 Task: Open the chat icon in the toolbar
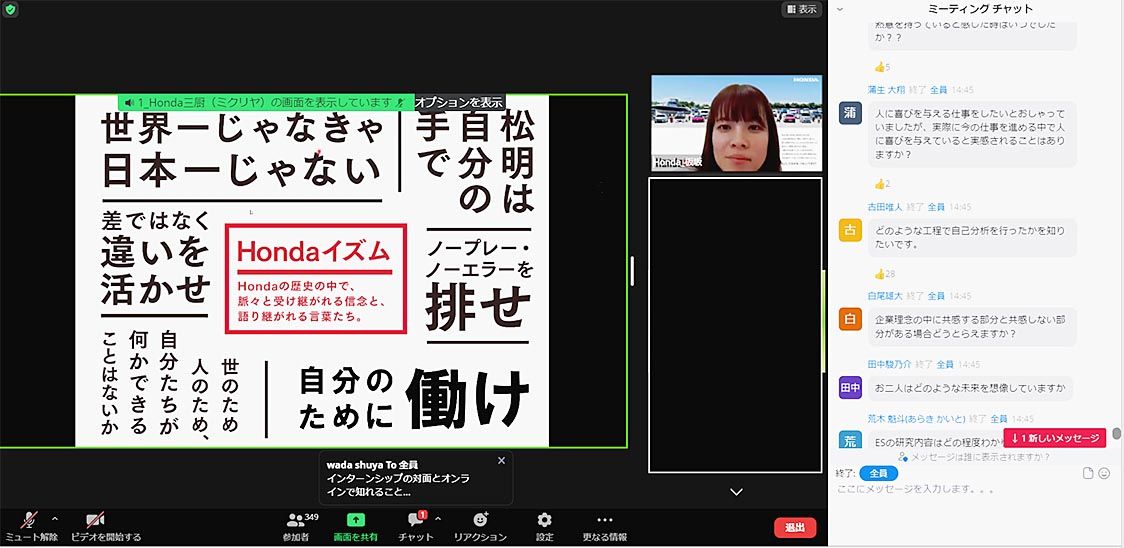click(415, 520)
